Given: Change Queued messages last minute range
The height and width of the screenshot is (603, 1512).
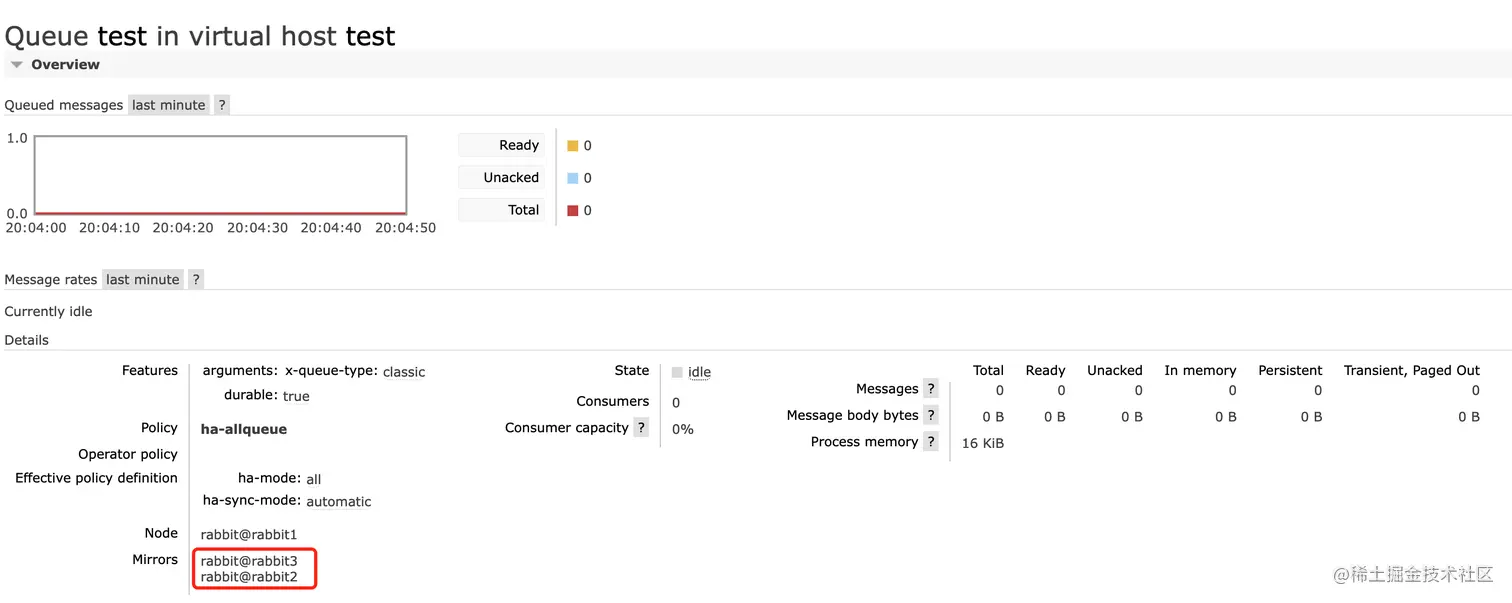Looking at the screenshot, I should [x=169, y=105].
